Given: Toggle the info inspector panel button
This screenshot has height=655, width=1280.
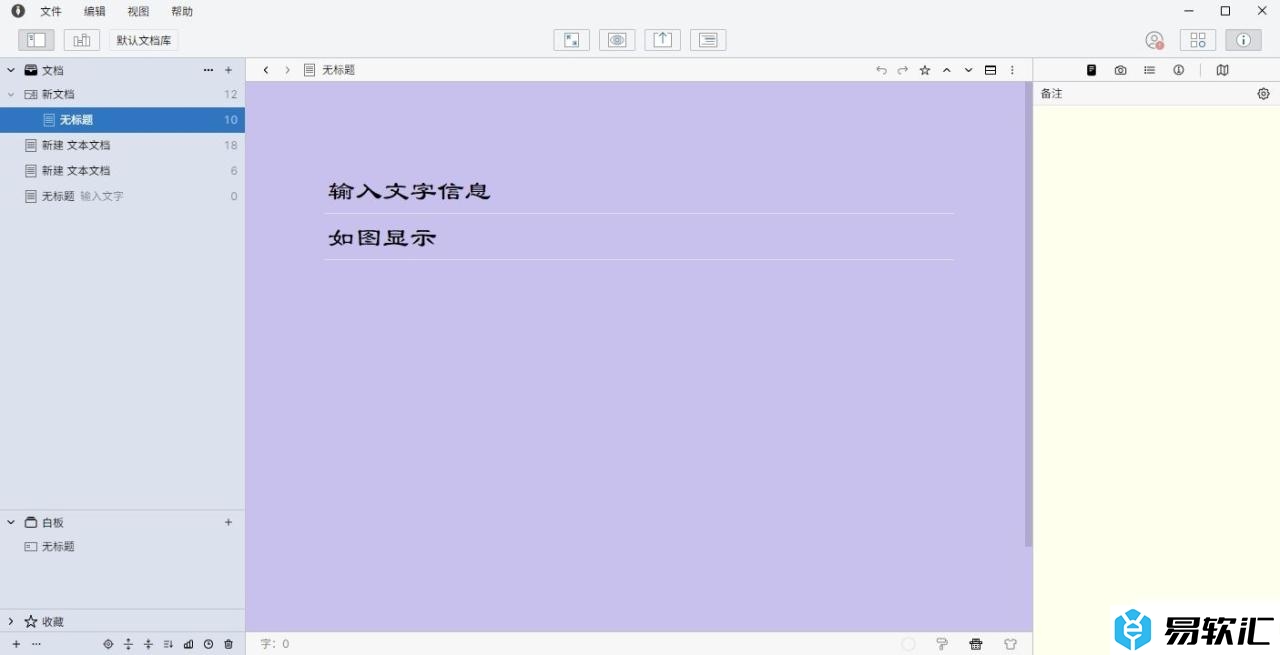Looking at the screenshot, I should pos(1243,40).
